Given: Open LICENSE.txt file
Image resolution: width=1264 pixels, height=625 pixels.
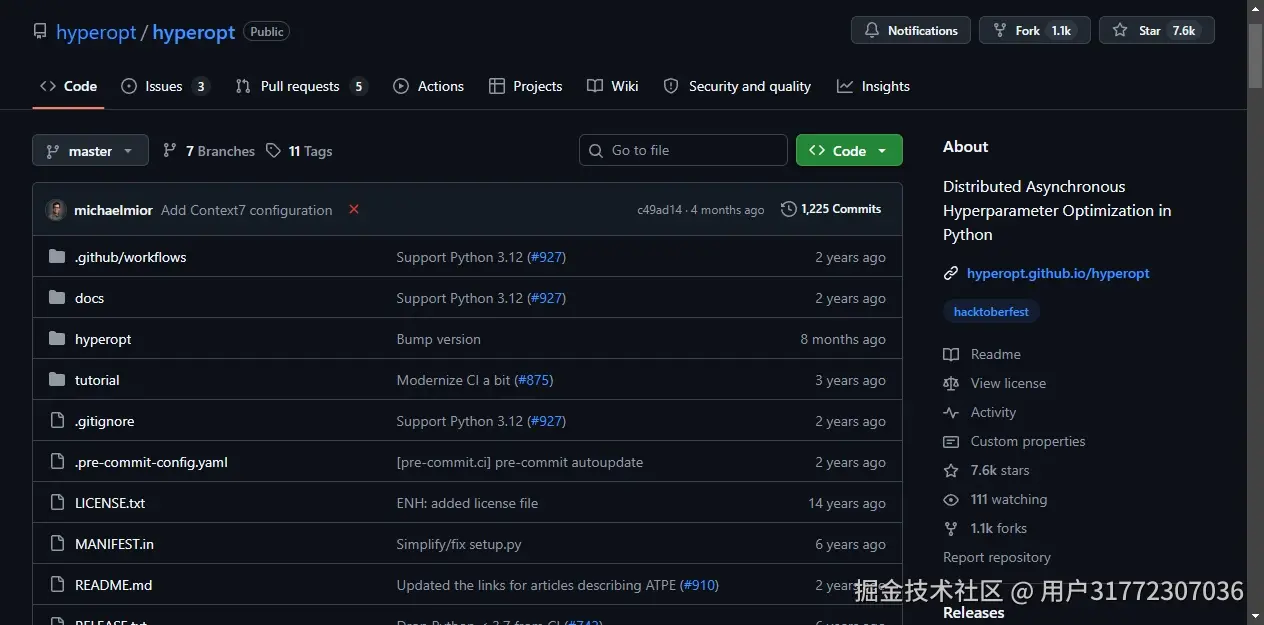Looking at the screenshot, I should click(110, 503).
